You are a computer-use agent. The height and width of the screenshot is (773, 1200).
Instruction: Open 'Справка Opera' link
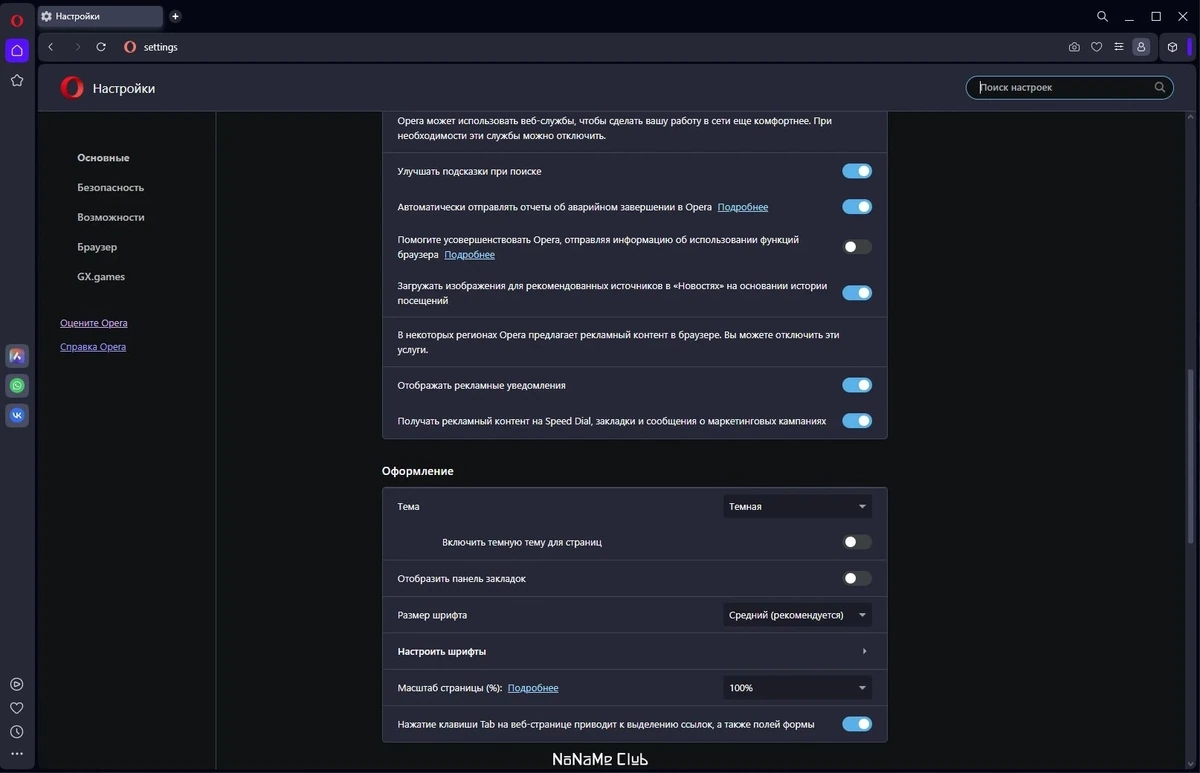pos(93,347)
